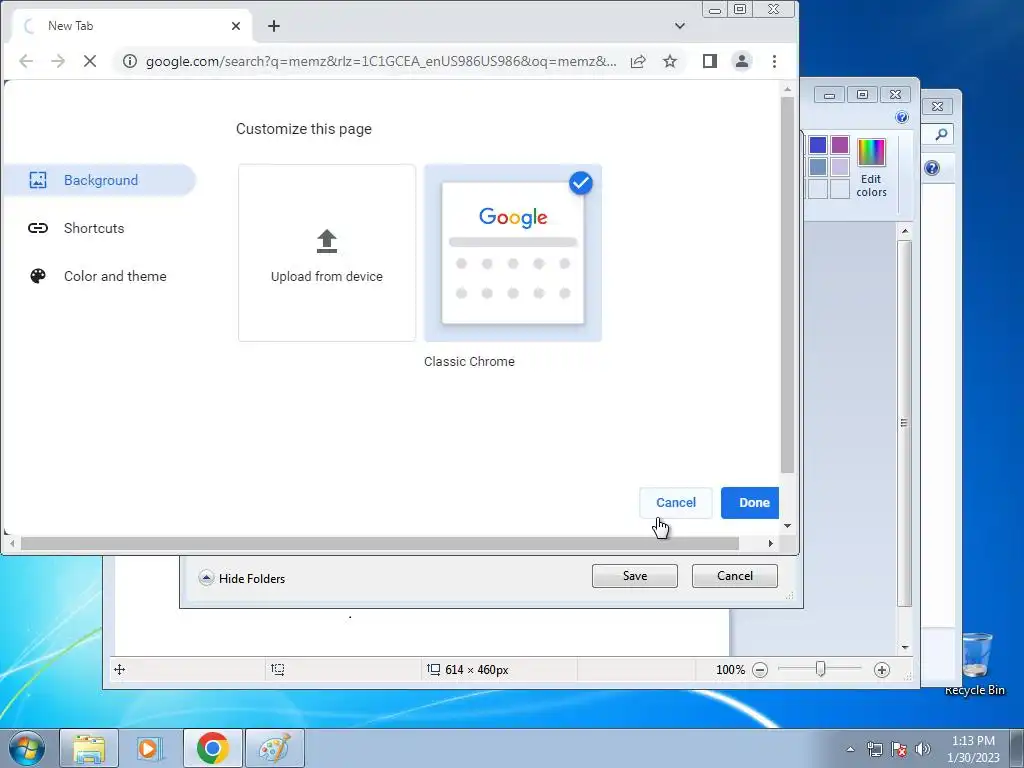This screenshot has width=1024, height=768.
Task: Stop loading the page
Action: coord(90,61)
